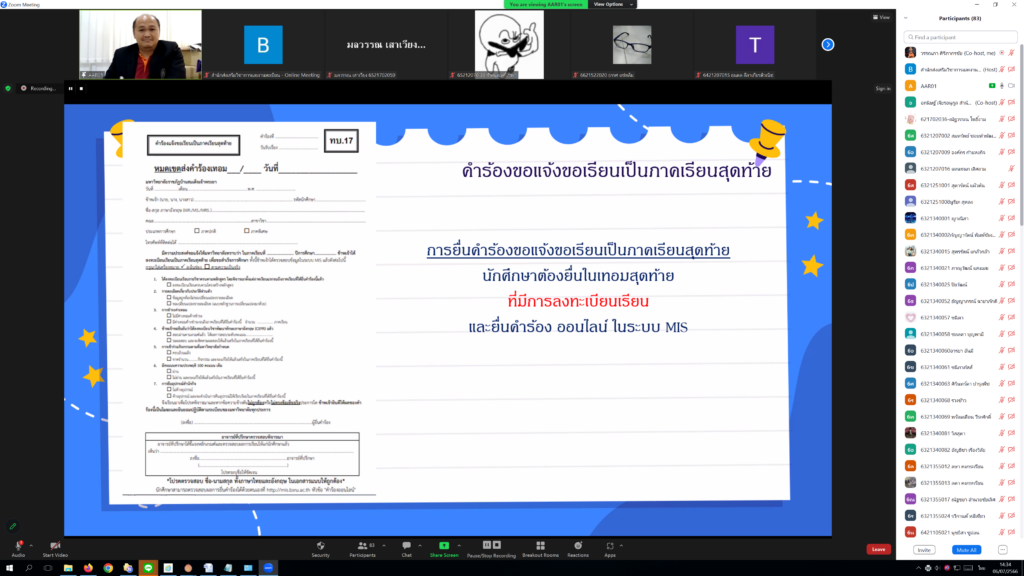Click the green annotate pencil icon

click(x=12, y=526)
